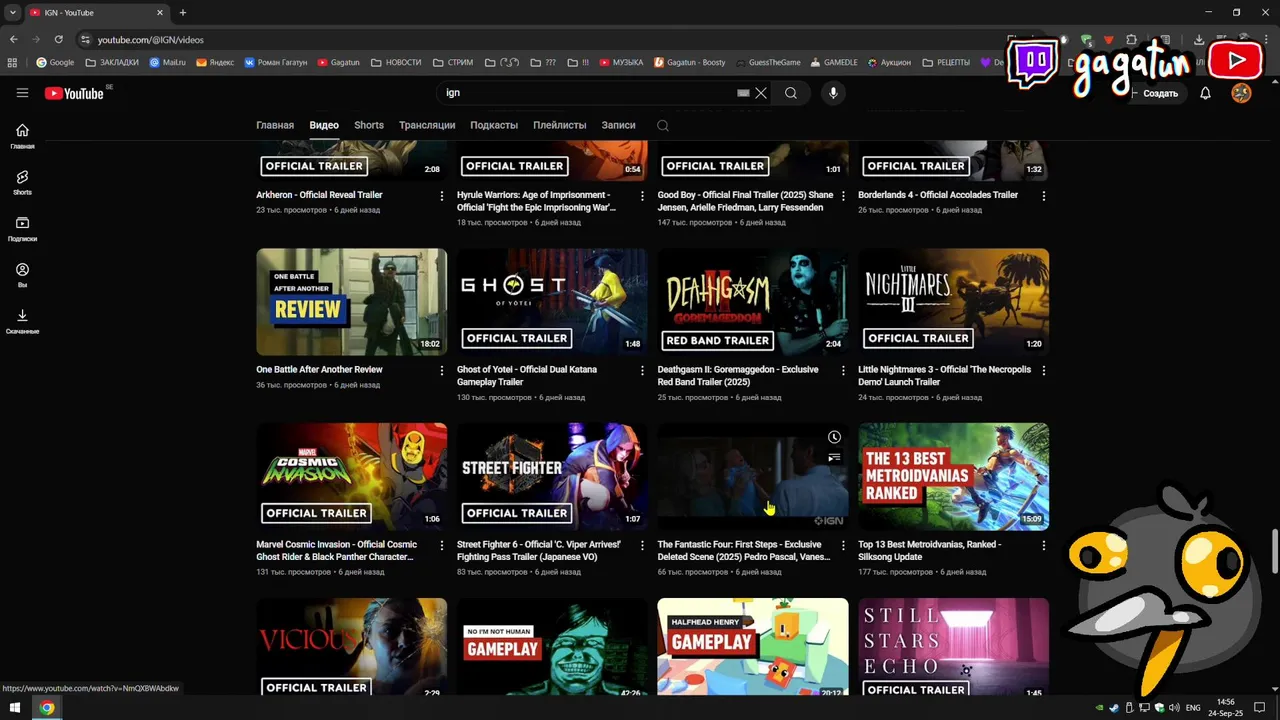
Task: Open notifications bell
Action: [x=1205, y=93]
